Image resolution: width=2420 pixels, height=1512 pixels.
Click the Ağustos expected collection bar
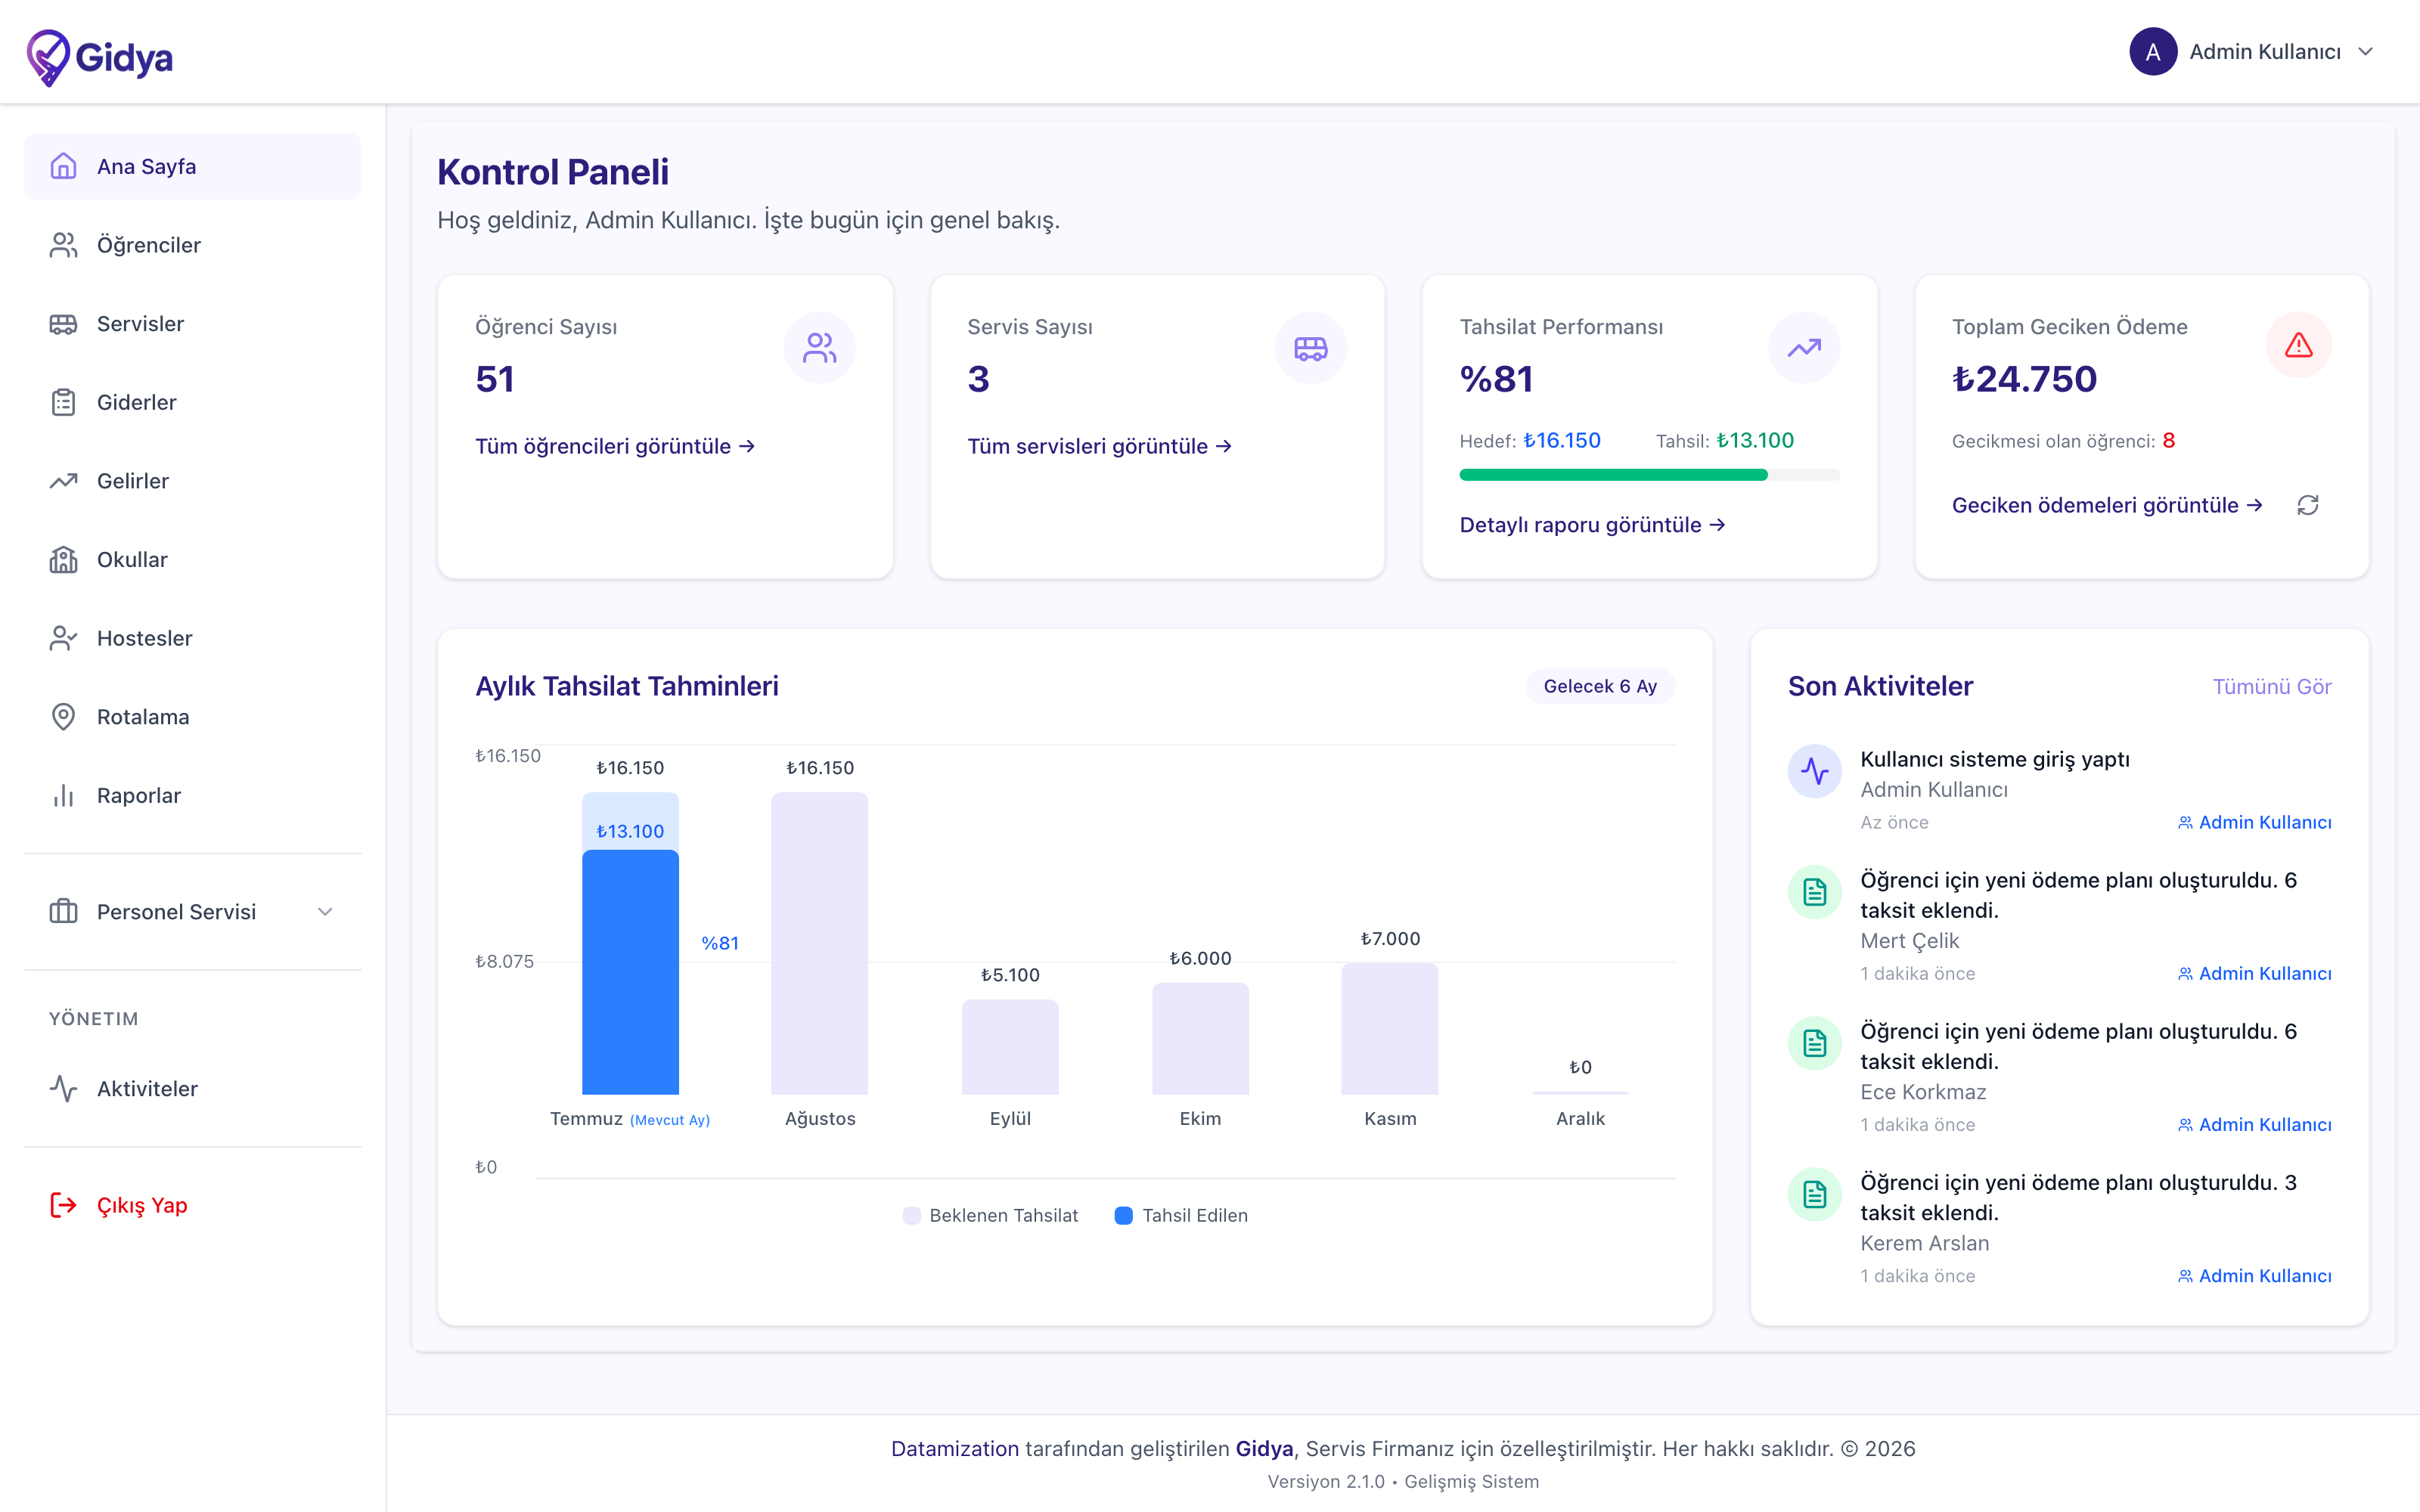point(819,943)
